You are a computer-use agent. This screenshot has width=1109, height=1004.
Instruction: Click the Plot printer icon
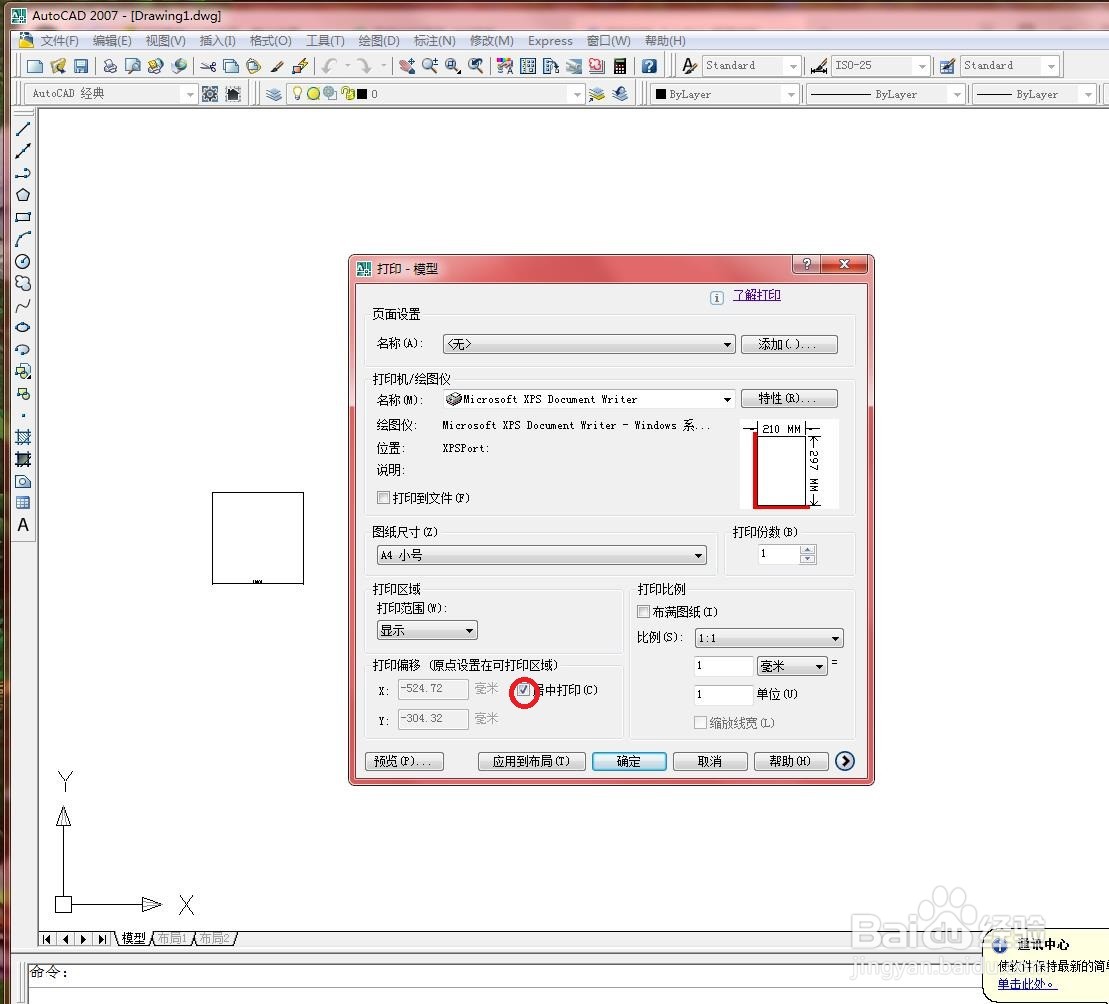(110, 66)
